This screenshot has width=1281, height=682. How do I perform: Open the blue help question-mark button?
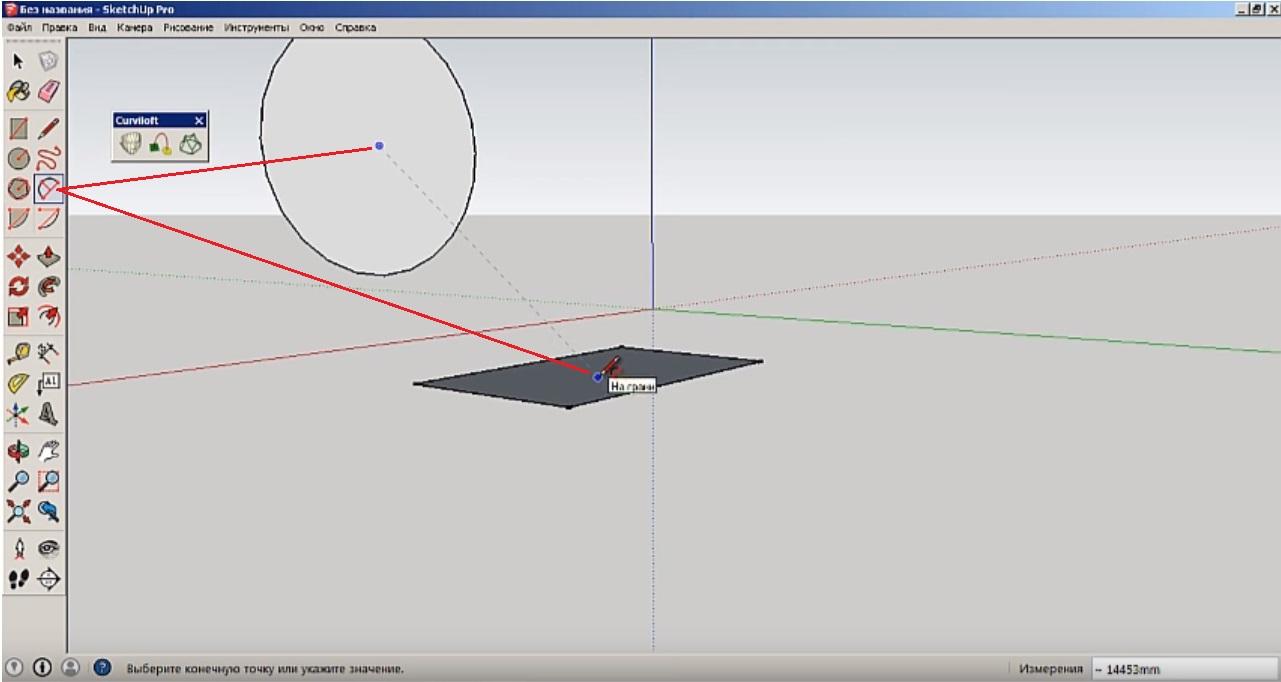(101, 667)
